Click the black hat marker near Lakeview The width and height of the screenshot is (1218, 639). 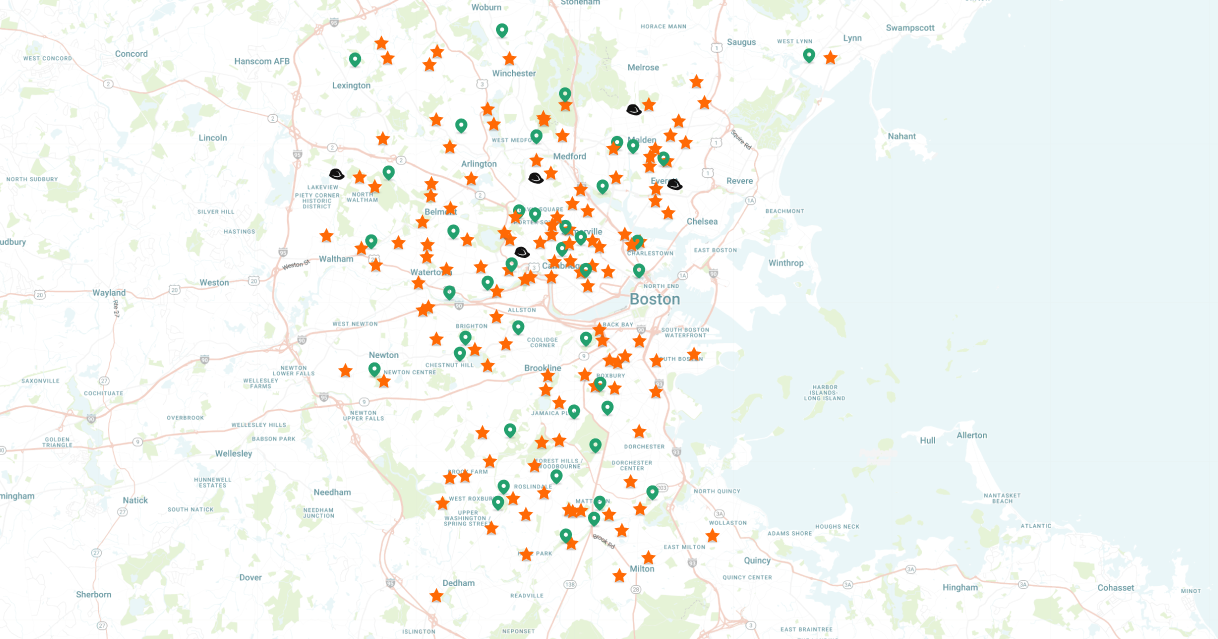(337, 175)
